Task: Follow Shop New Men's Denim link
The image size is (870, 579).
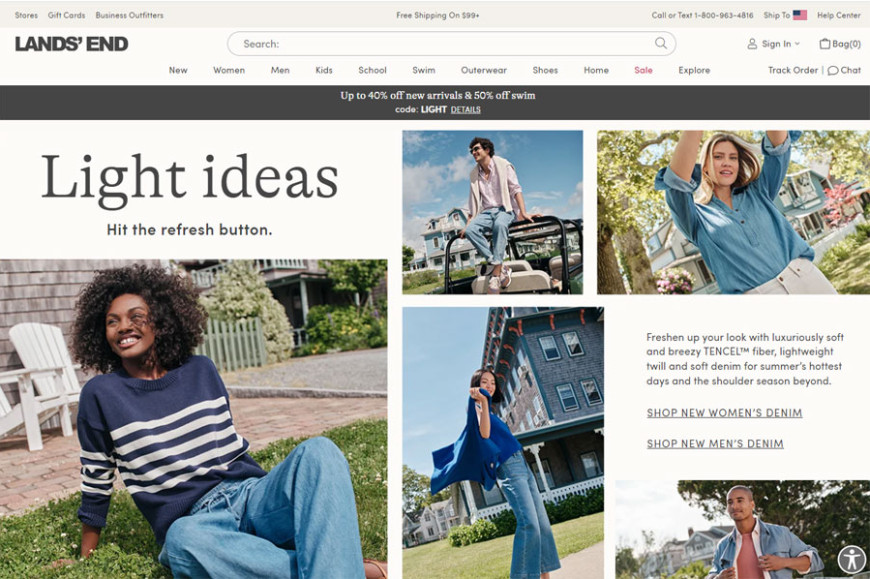Action: (x=715, y=444)
